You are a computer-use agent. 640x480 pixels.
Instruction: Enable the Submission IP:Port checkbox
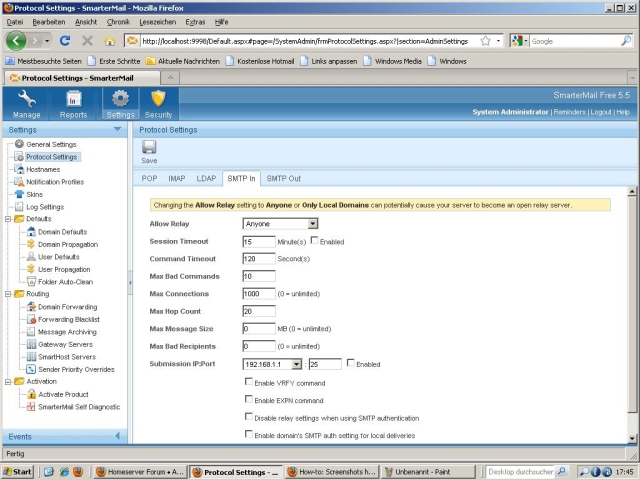[x=351, y=362]
